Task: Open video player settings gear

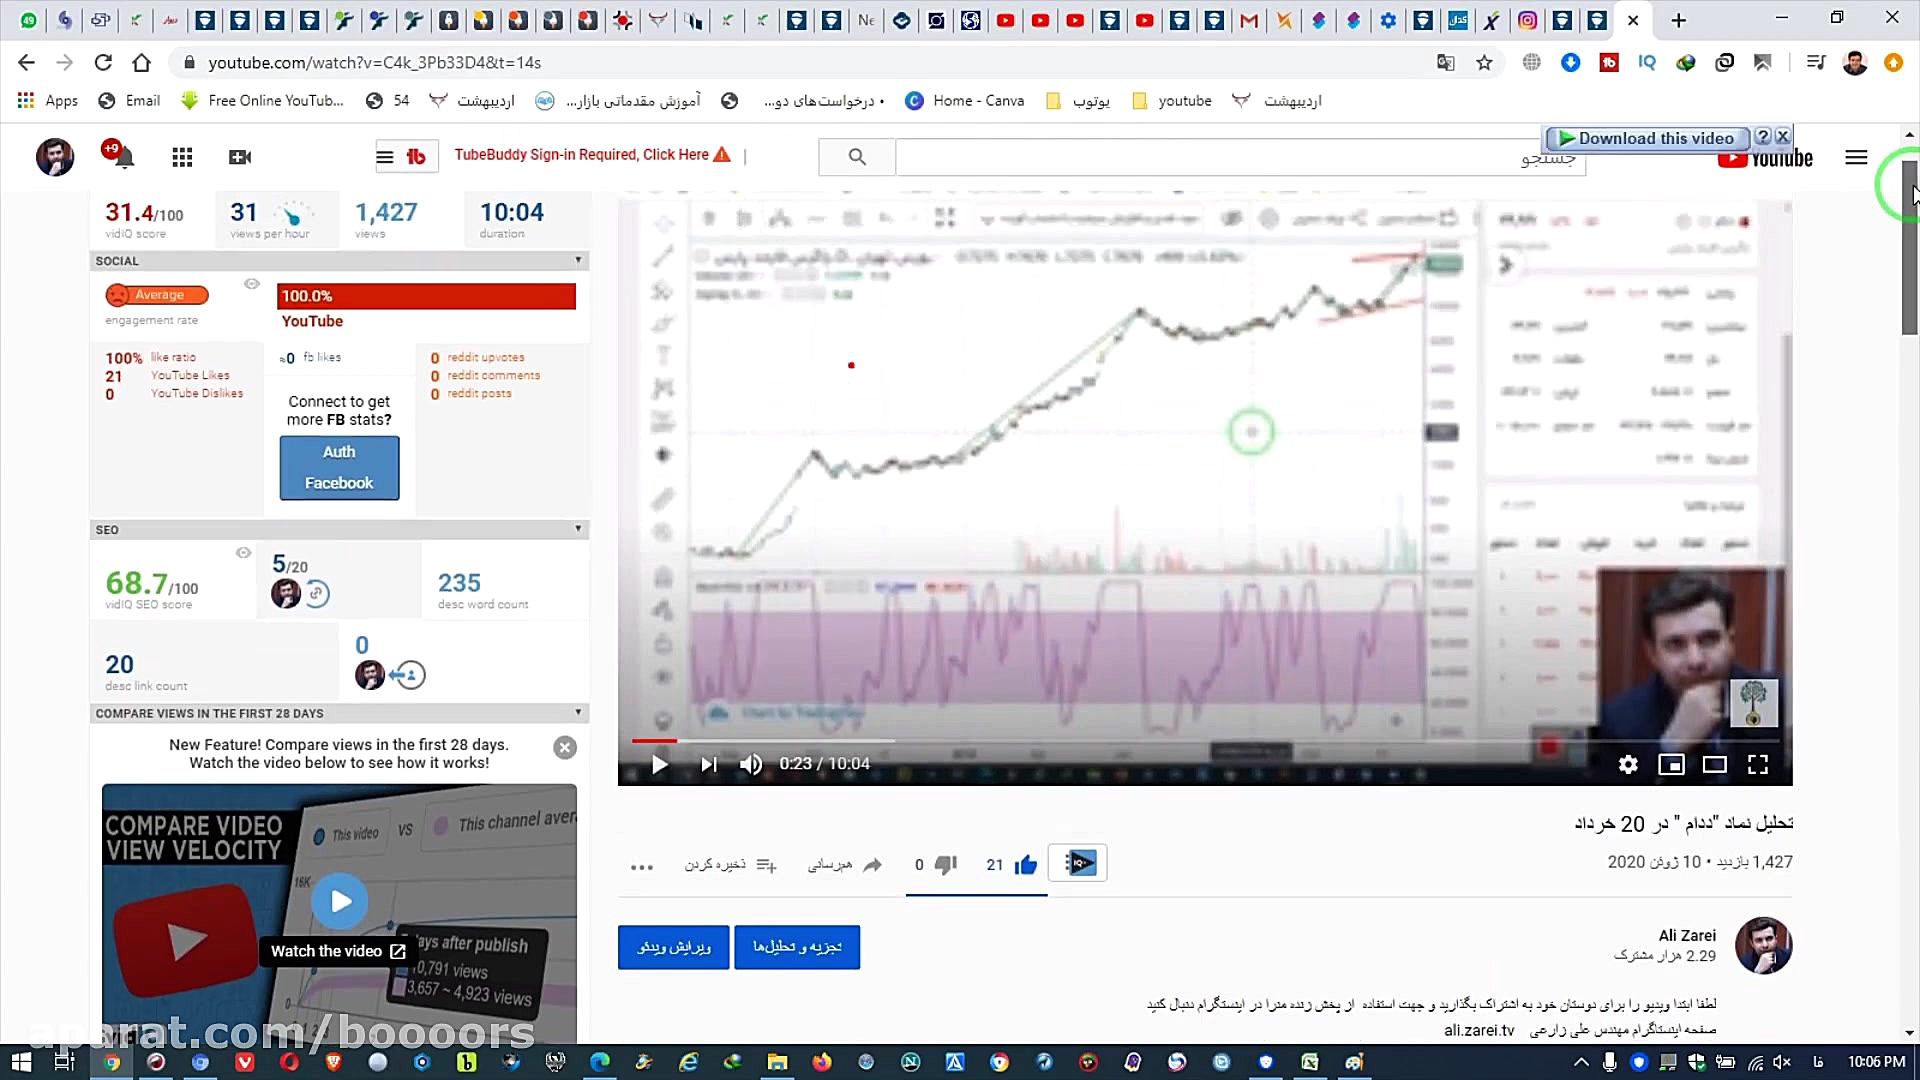Action: tap(1628, 764)
